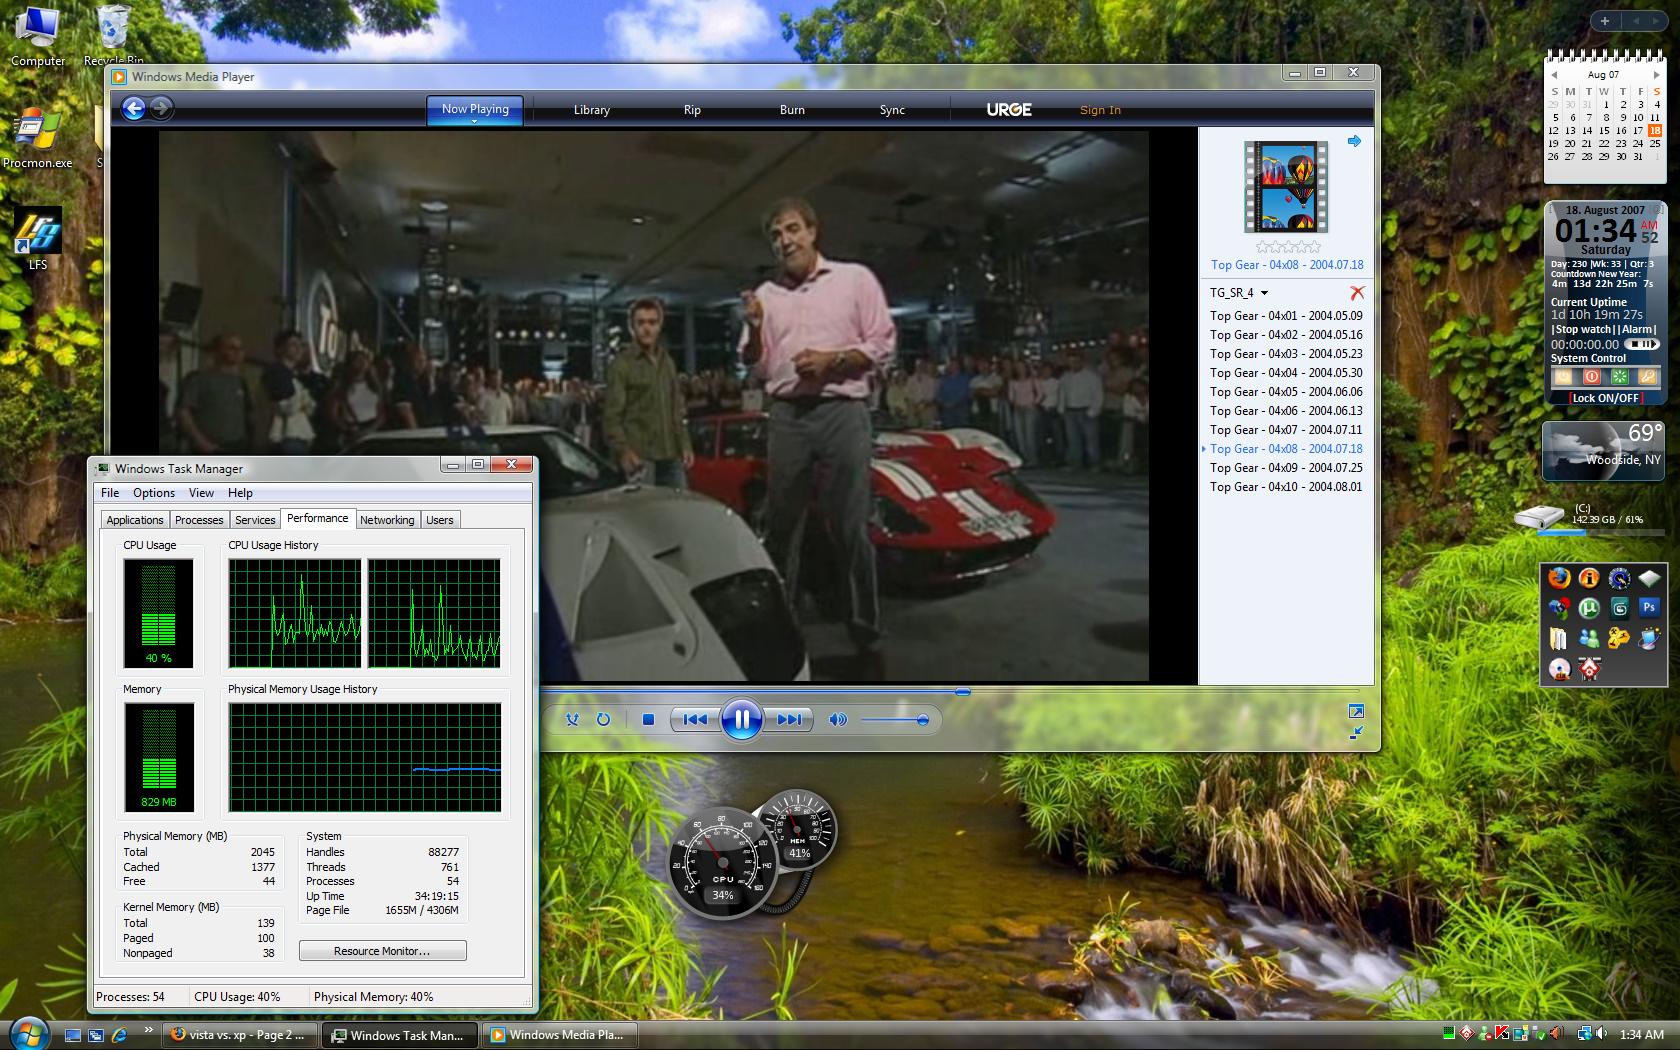Viewport: 1680px width, 1050px height.
Task: Switch Media Player to compact mode
Action: 1356,732
